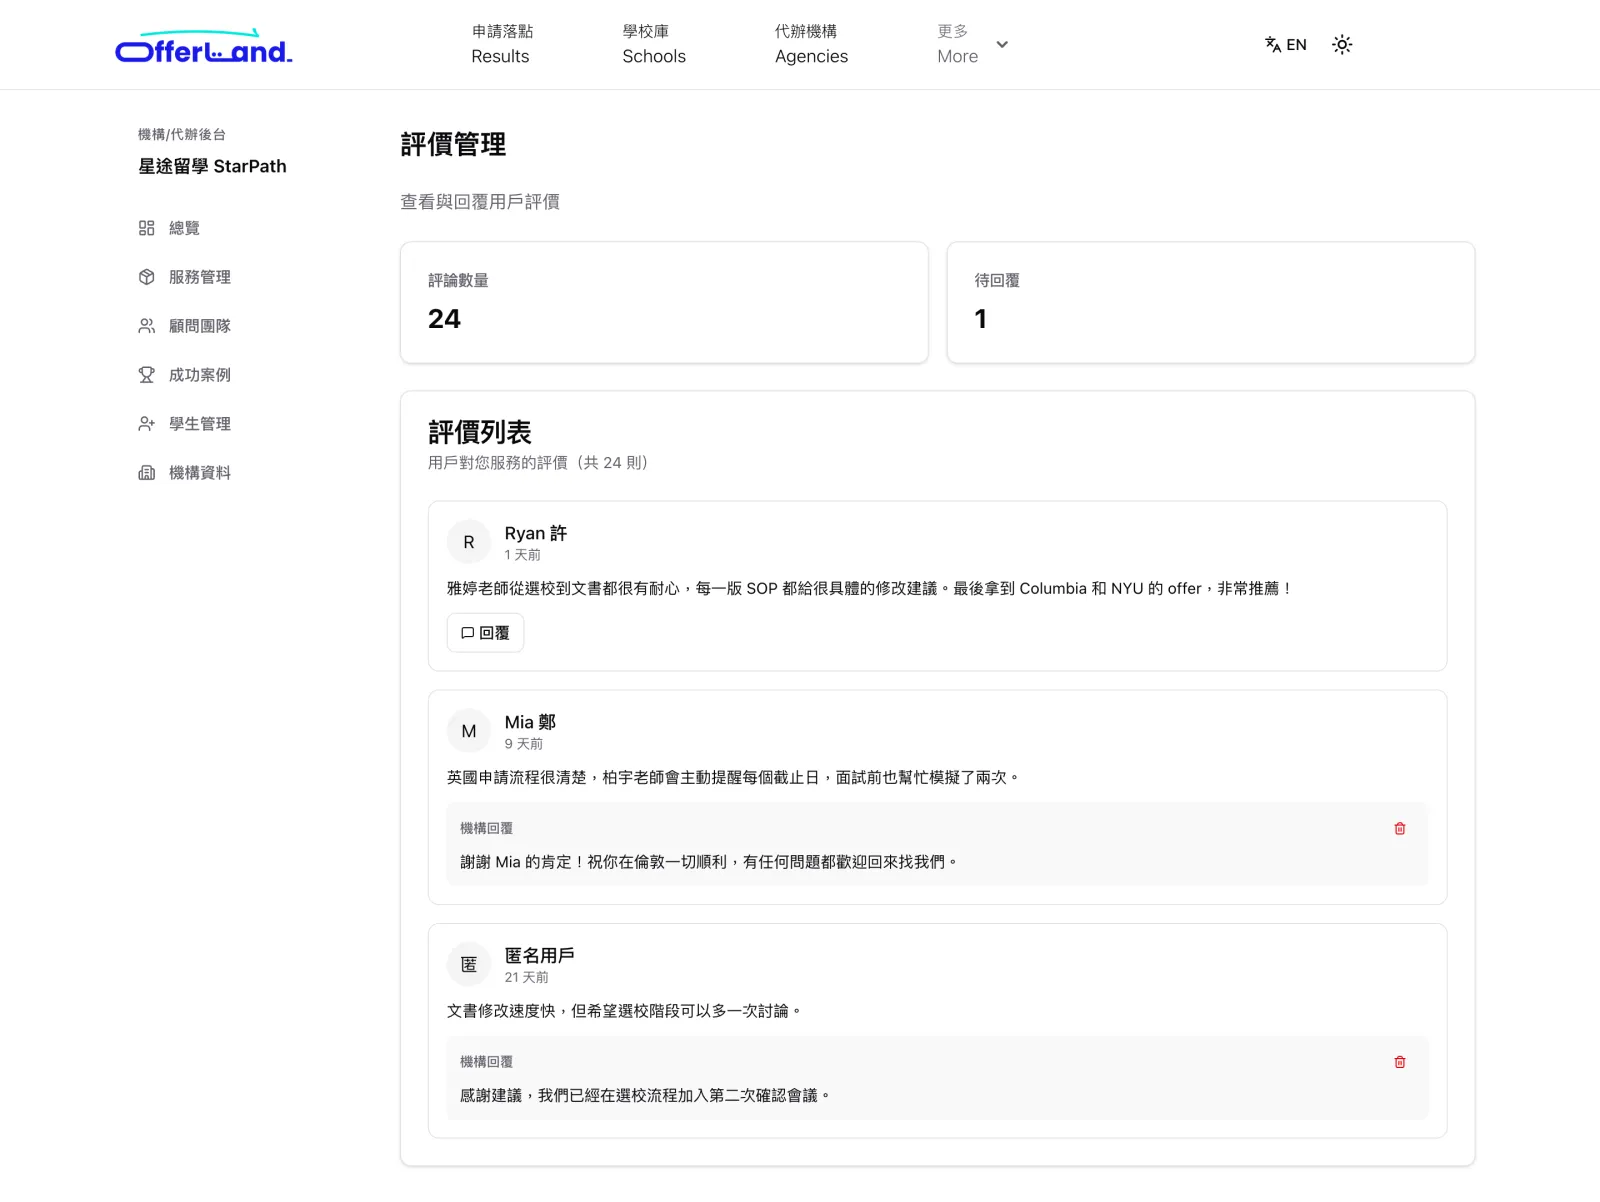Click Ryan's review mentioning Columbia and NYU
Viewport: 1600px width, 1202px height.
point(870,589)
